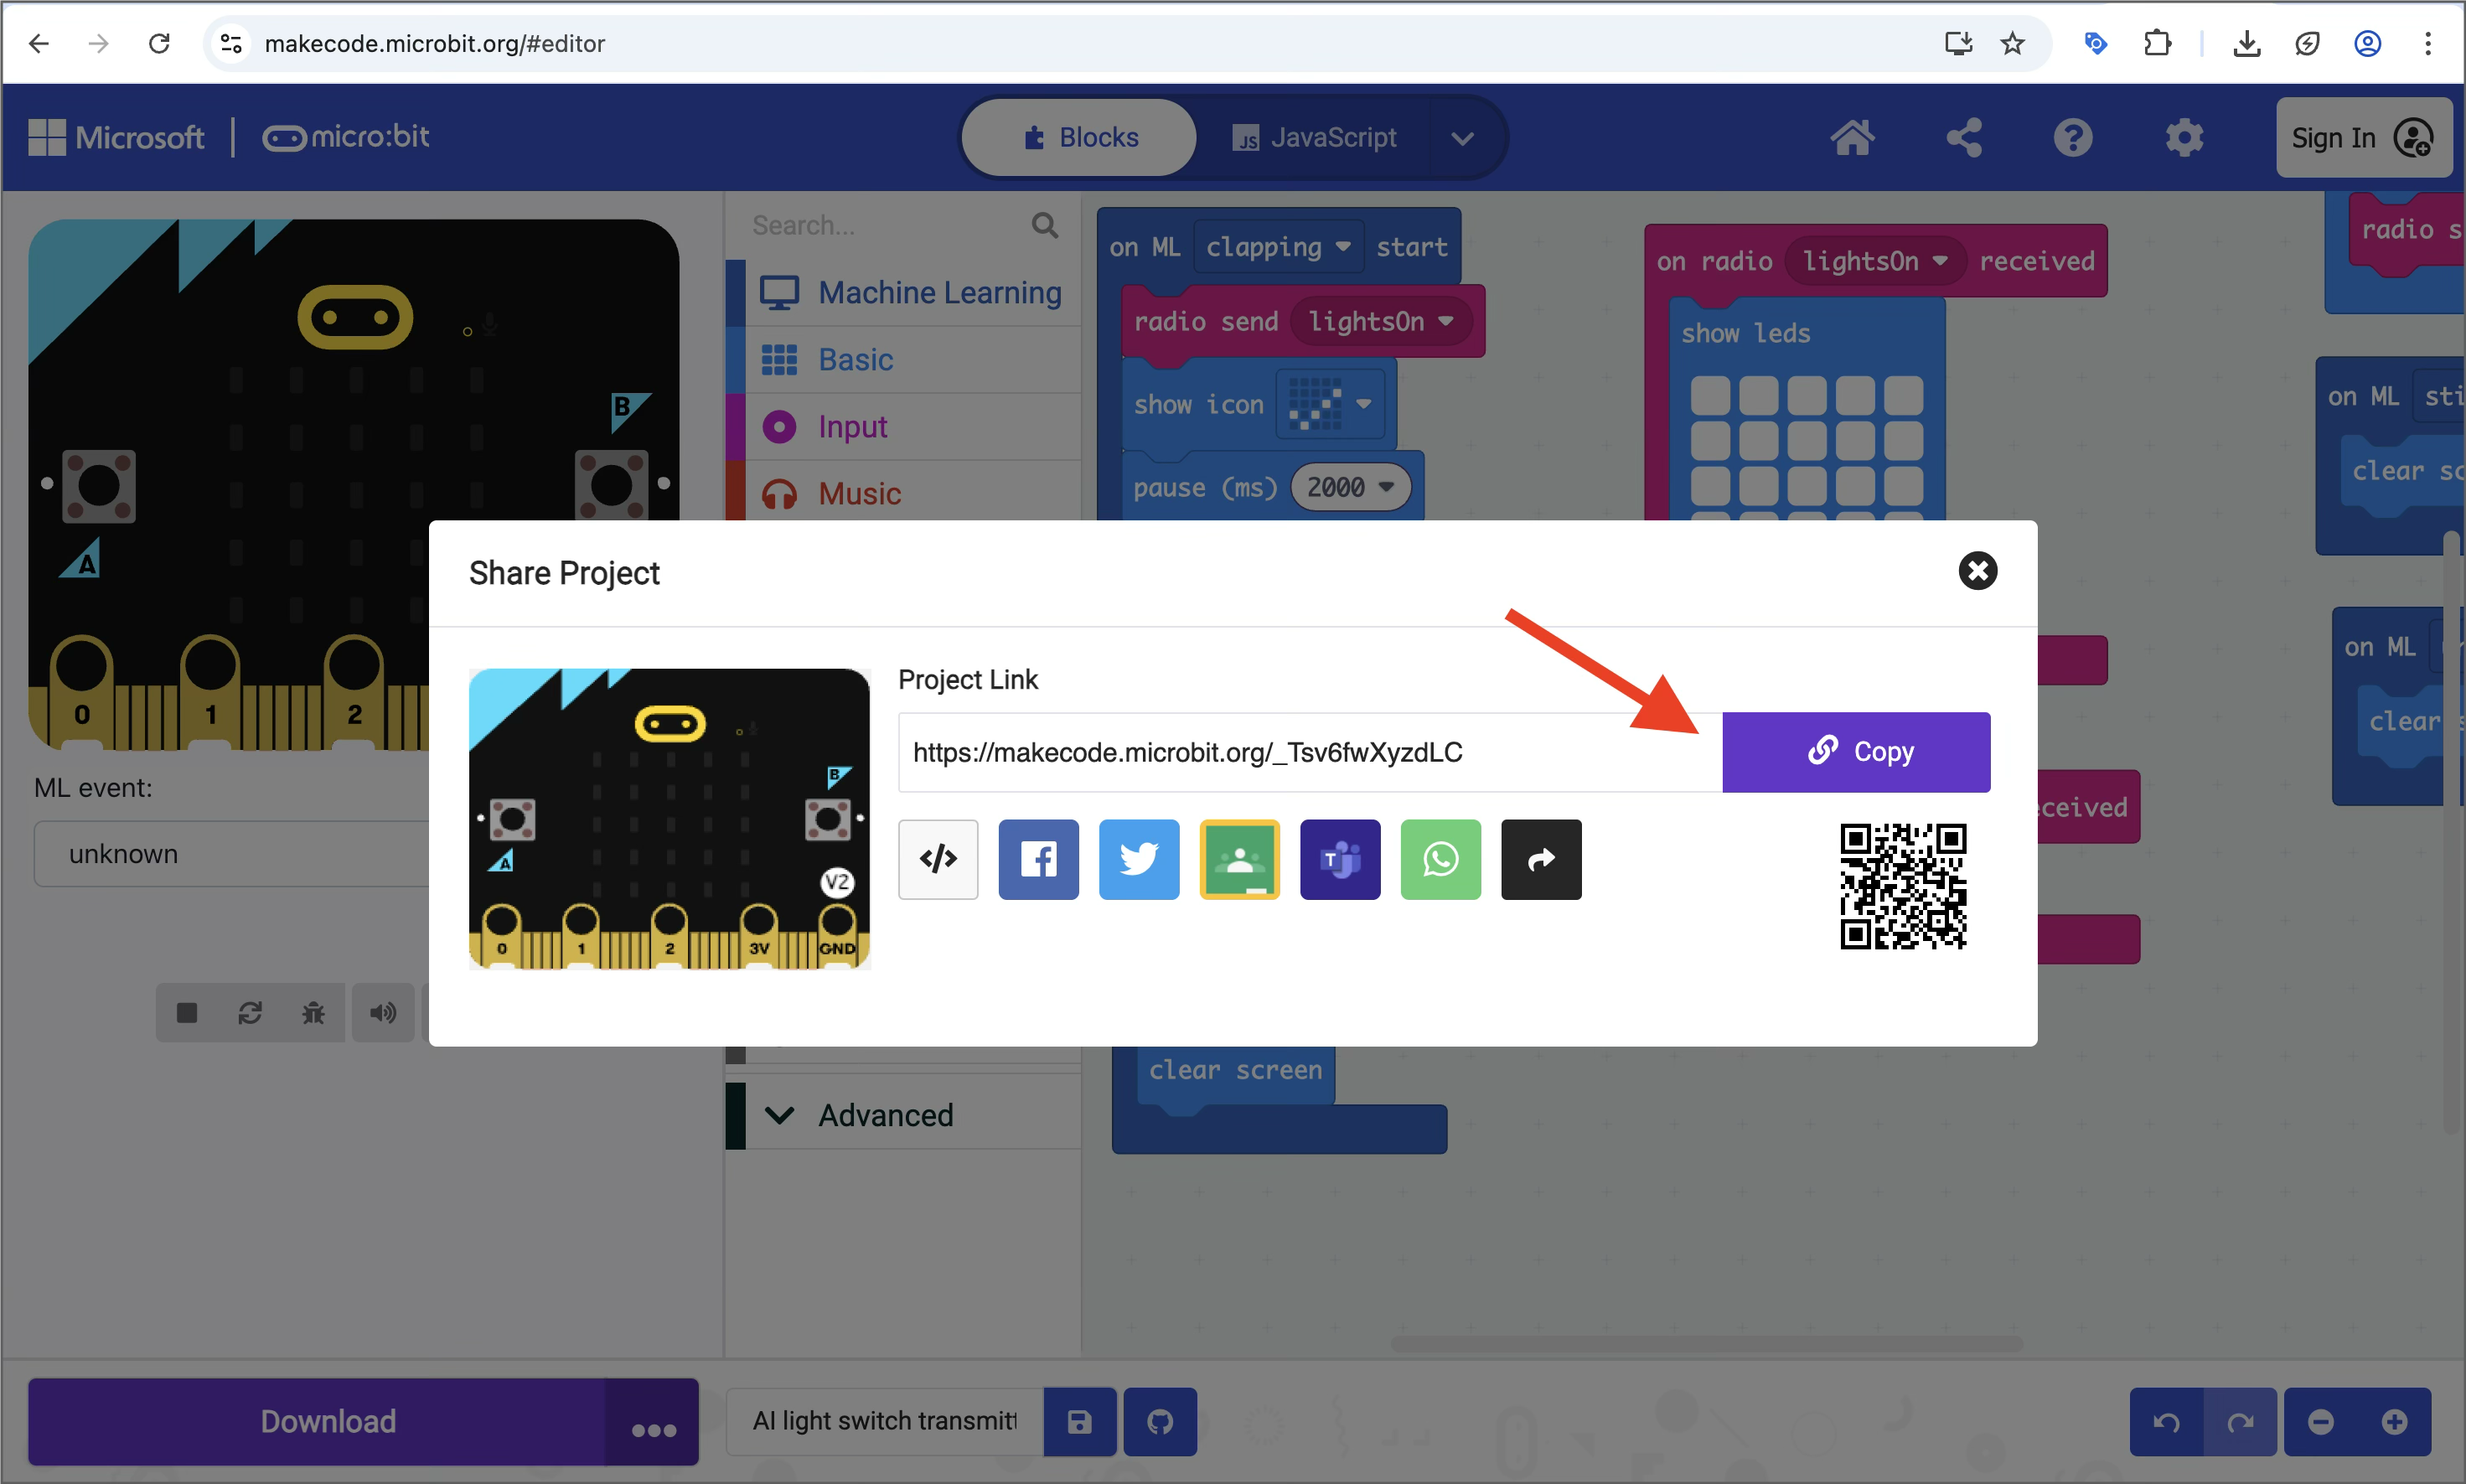Click the block search field
Viewport: 2466px width, 1484px height.
pos(880,224)
